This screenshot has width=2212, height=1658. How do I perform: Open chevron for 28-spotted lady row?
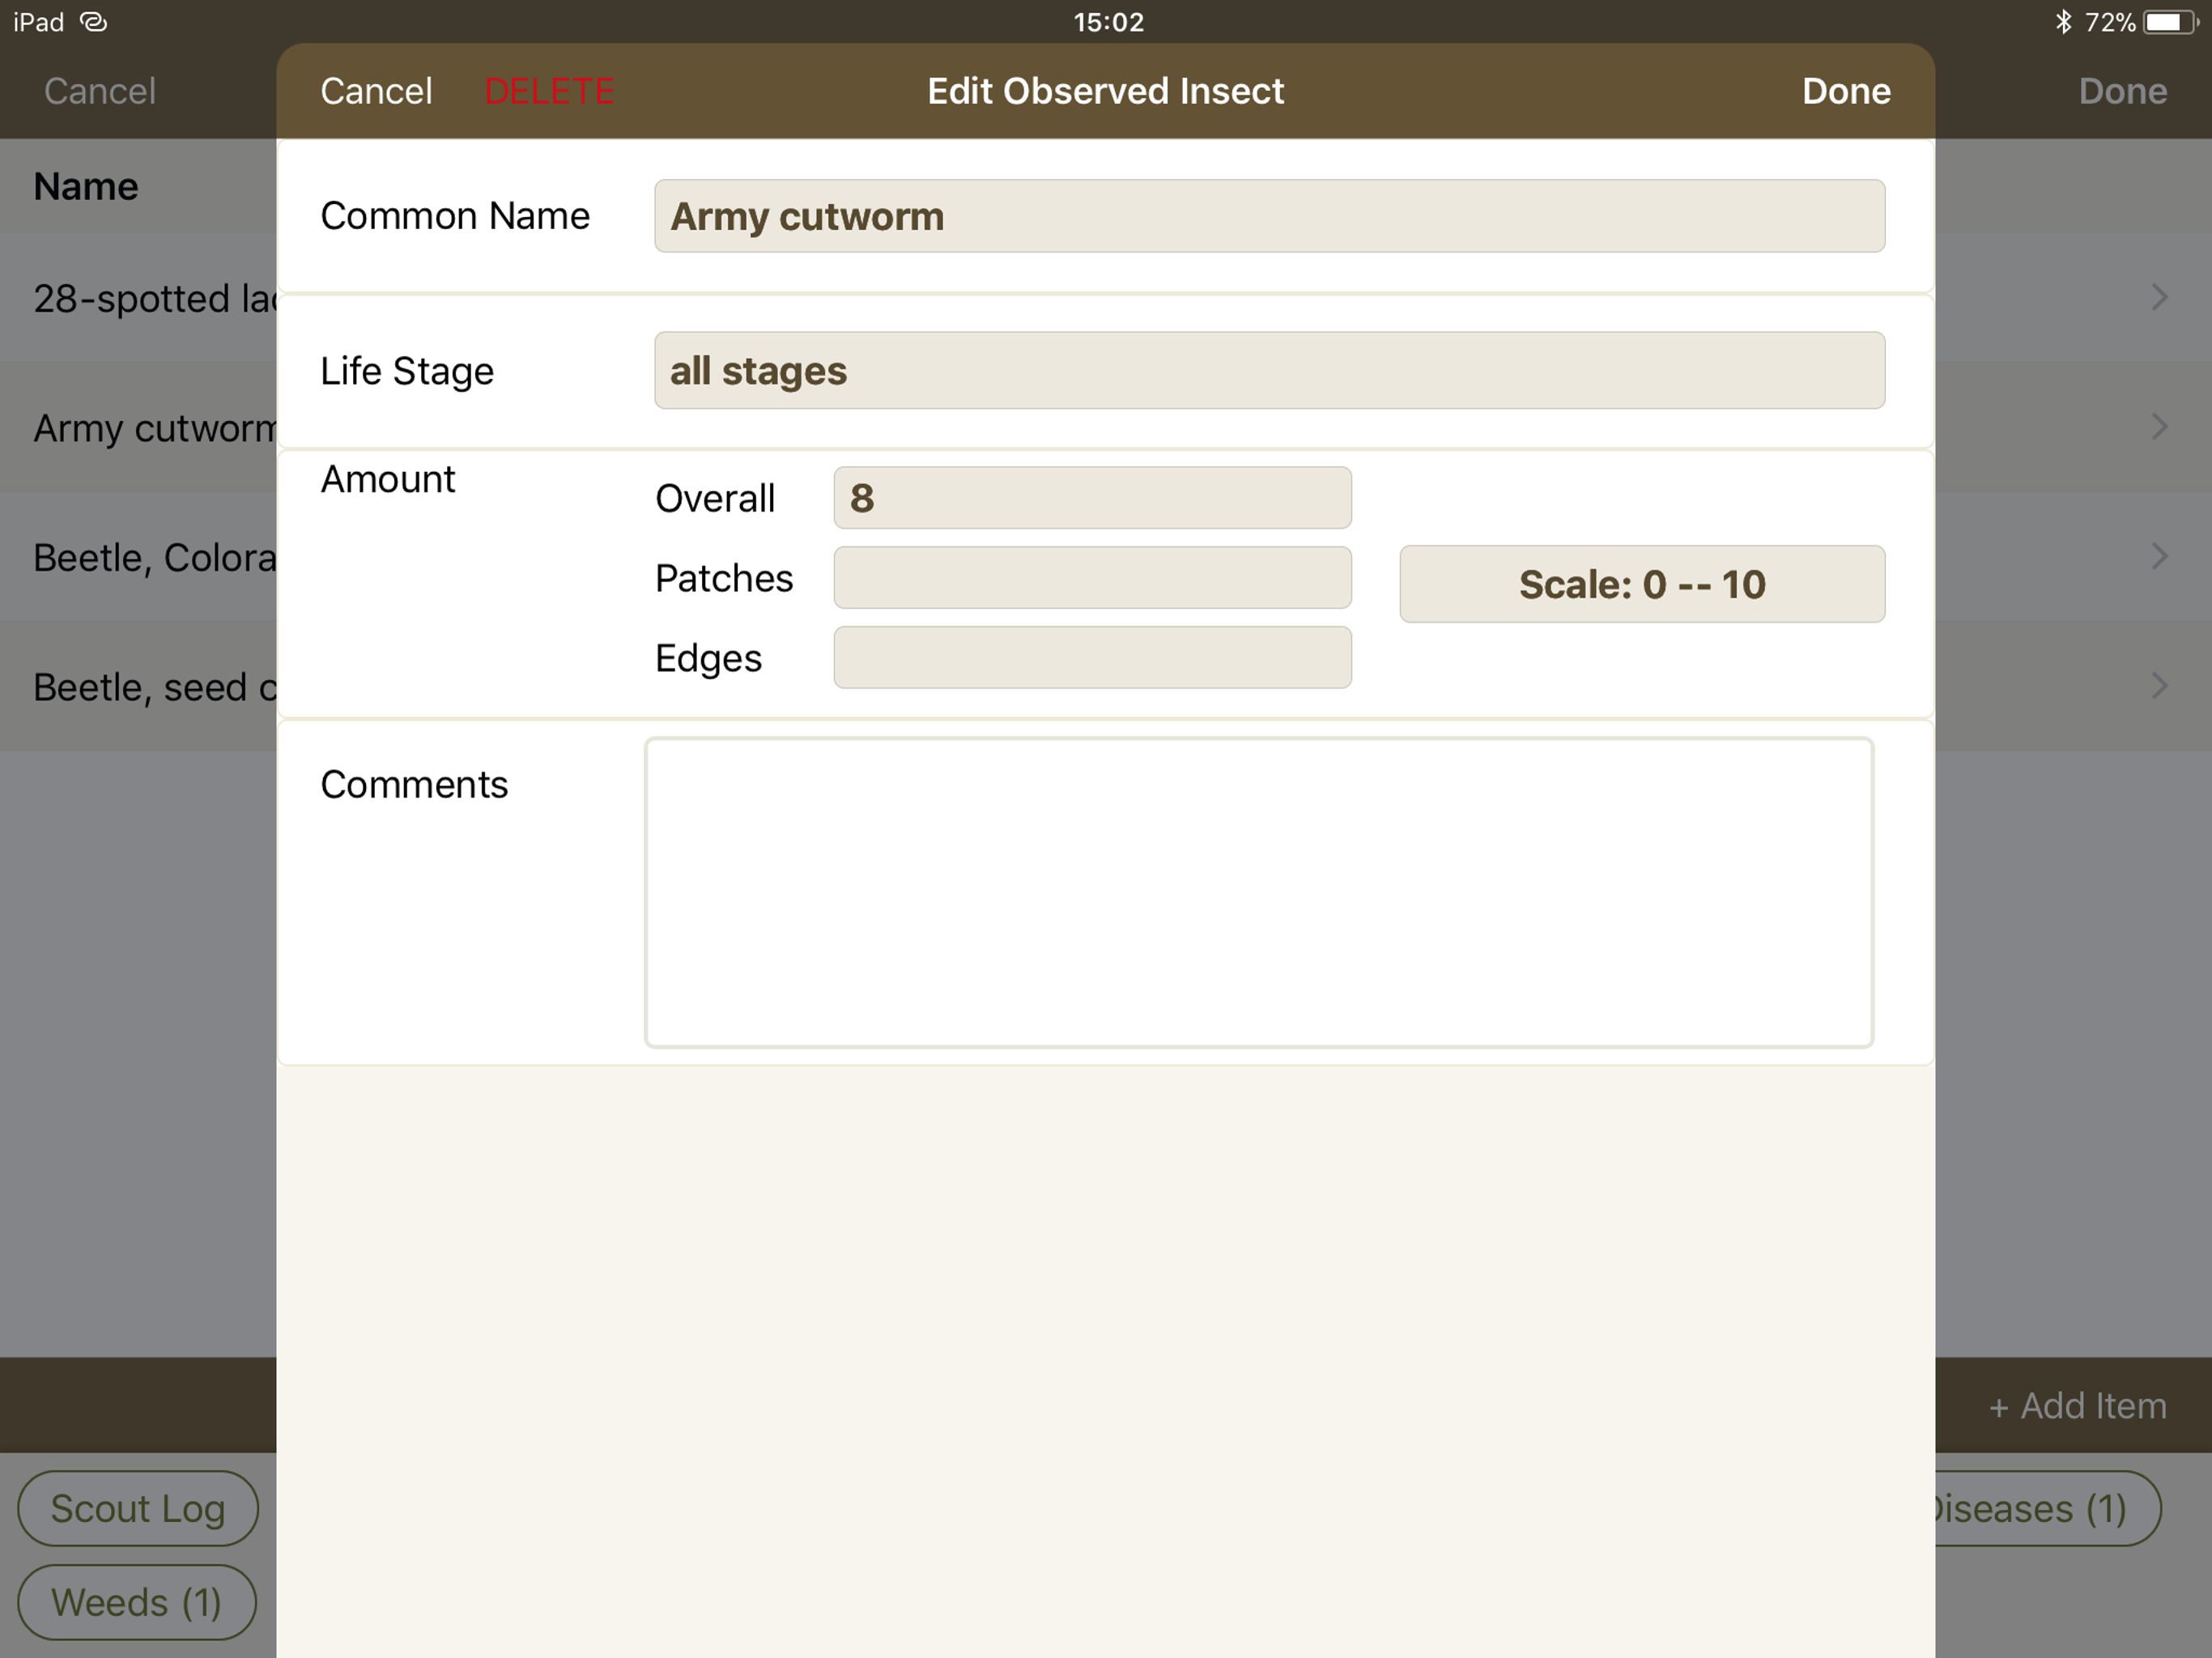tap(2160, 297)
